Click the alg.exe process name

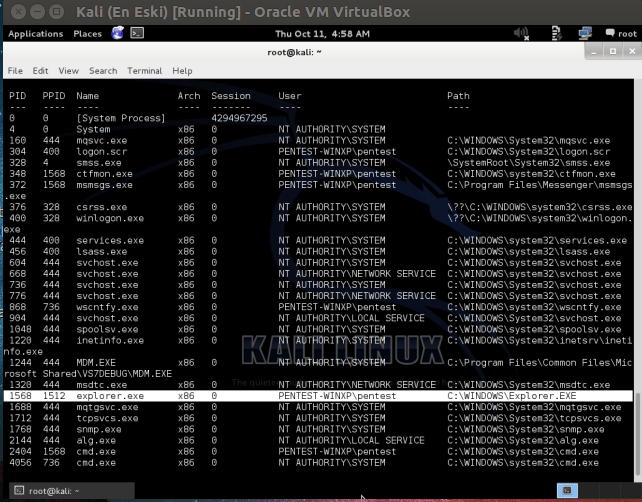[96, 440]
